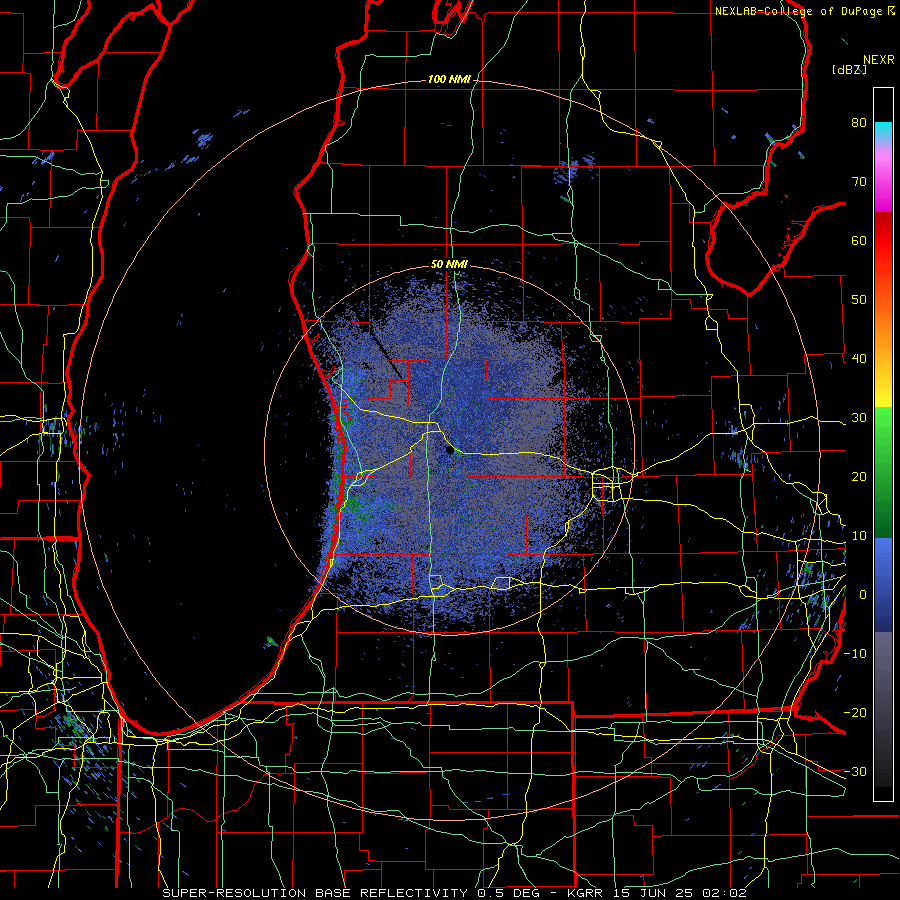Click the bright green color bar segment

click(x=883, y=425)
